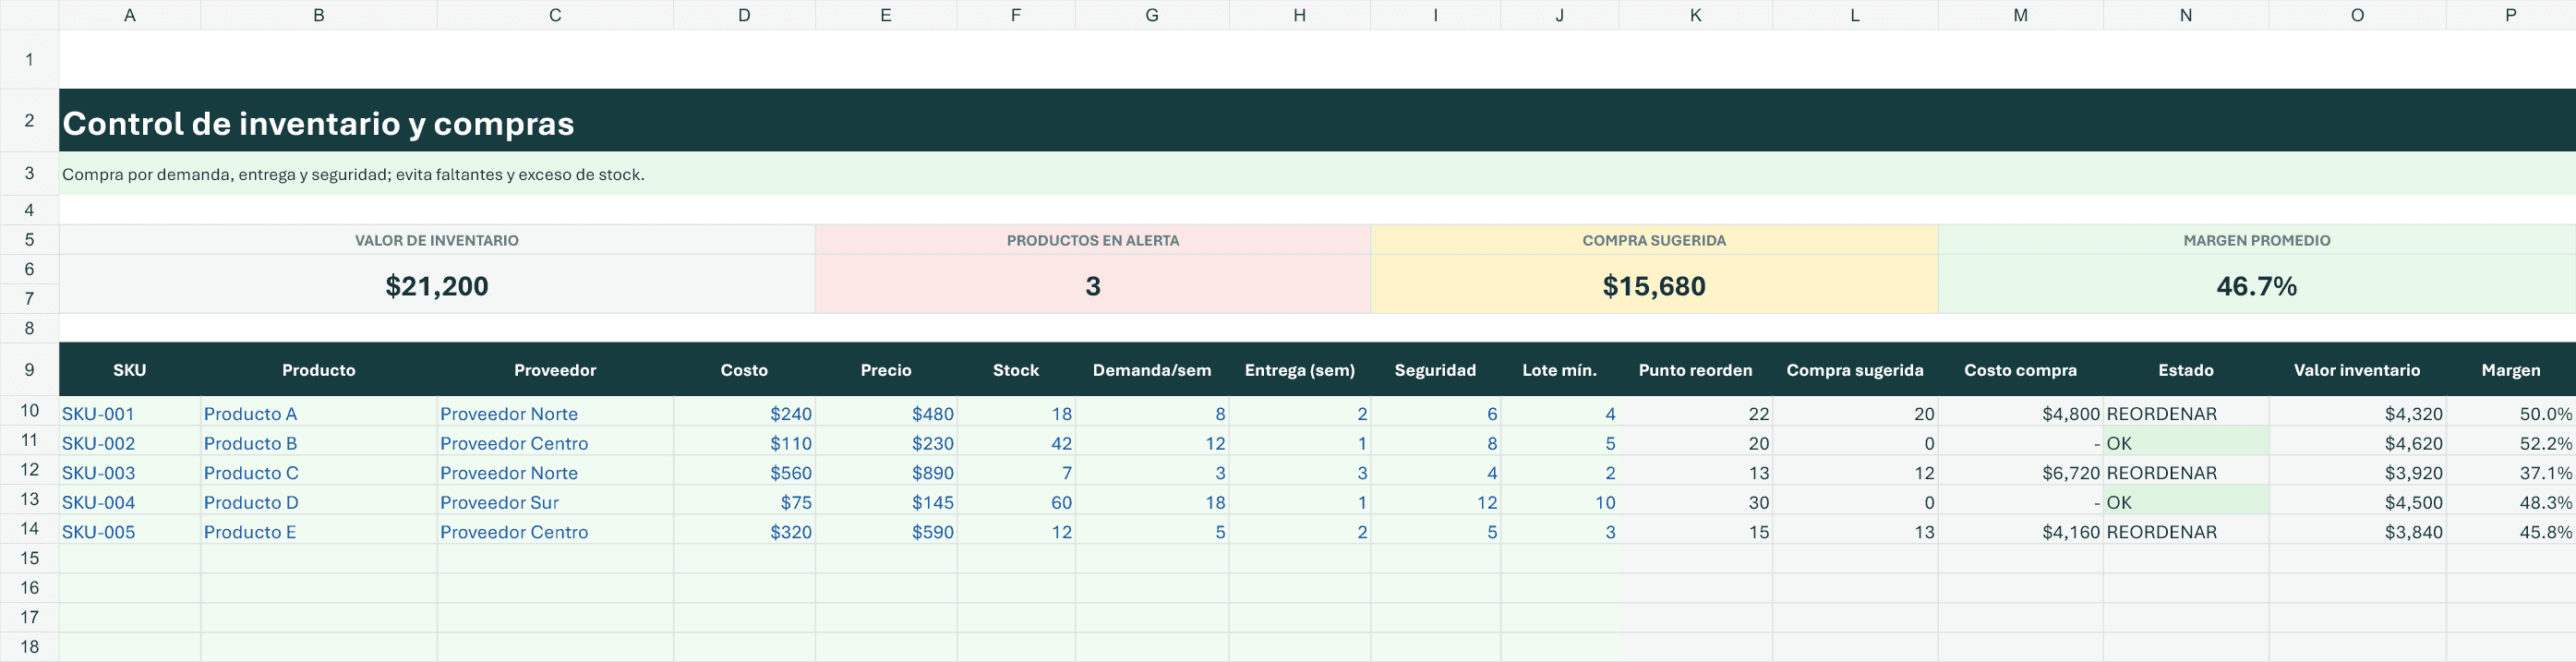Click the 'VALOR DE INVENTARIO' label

437,240
